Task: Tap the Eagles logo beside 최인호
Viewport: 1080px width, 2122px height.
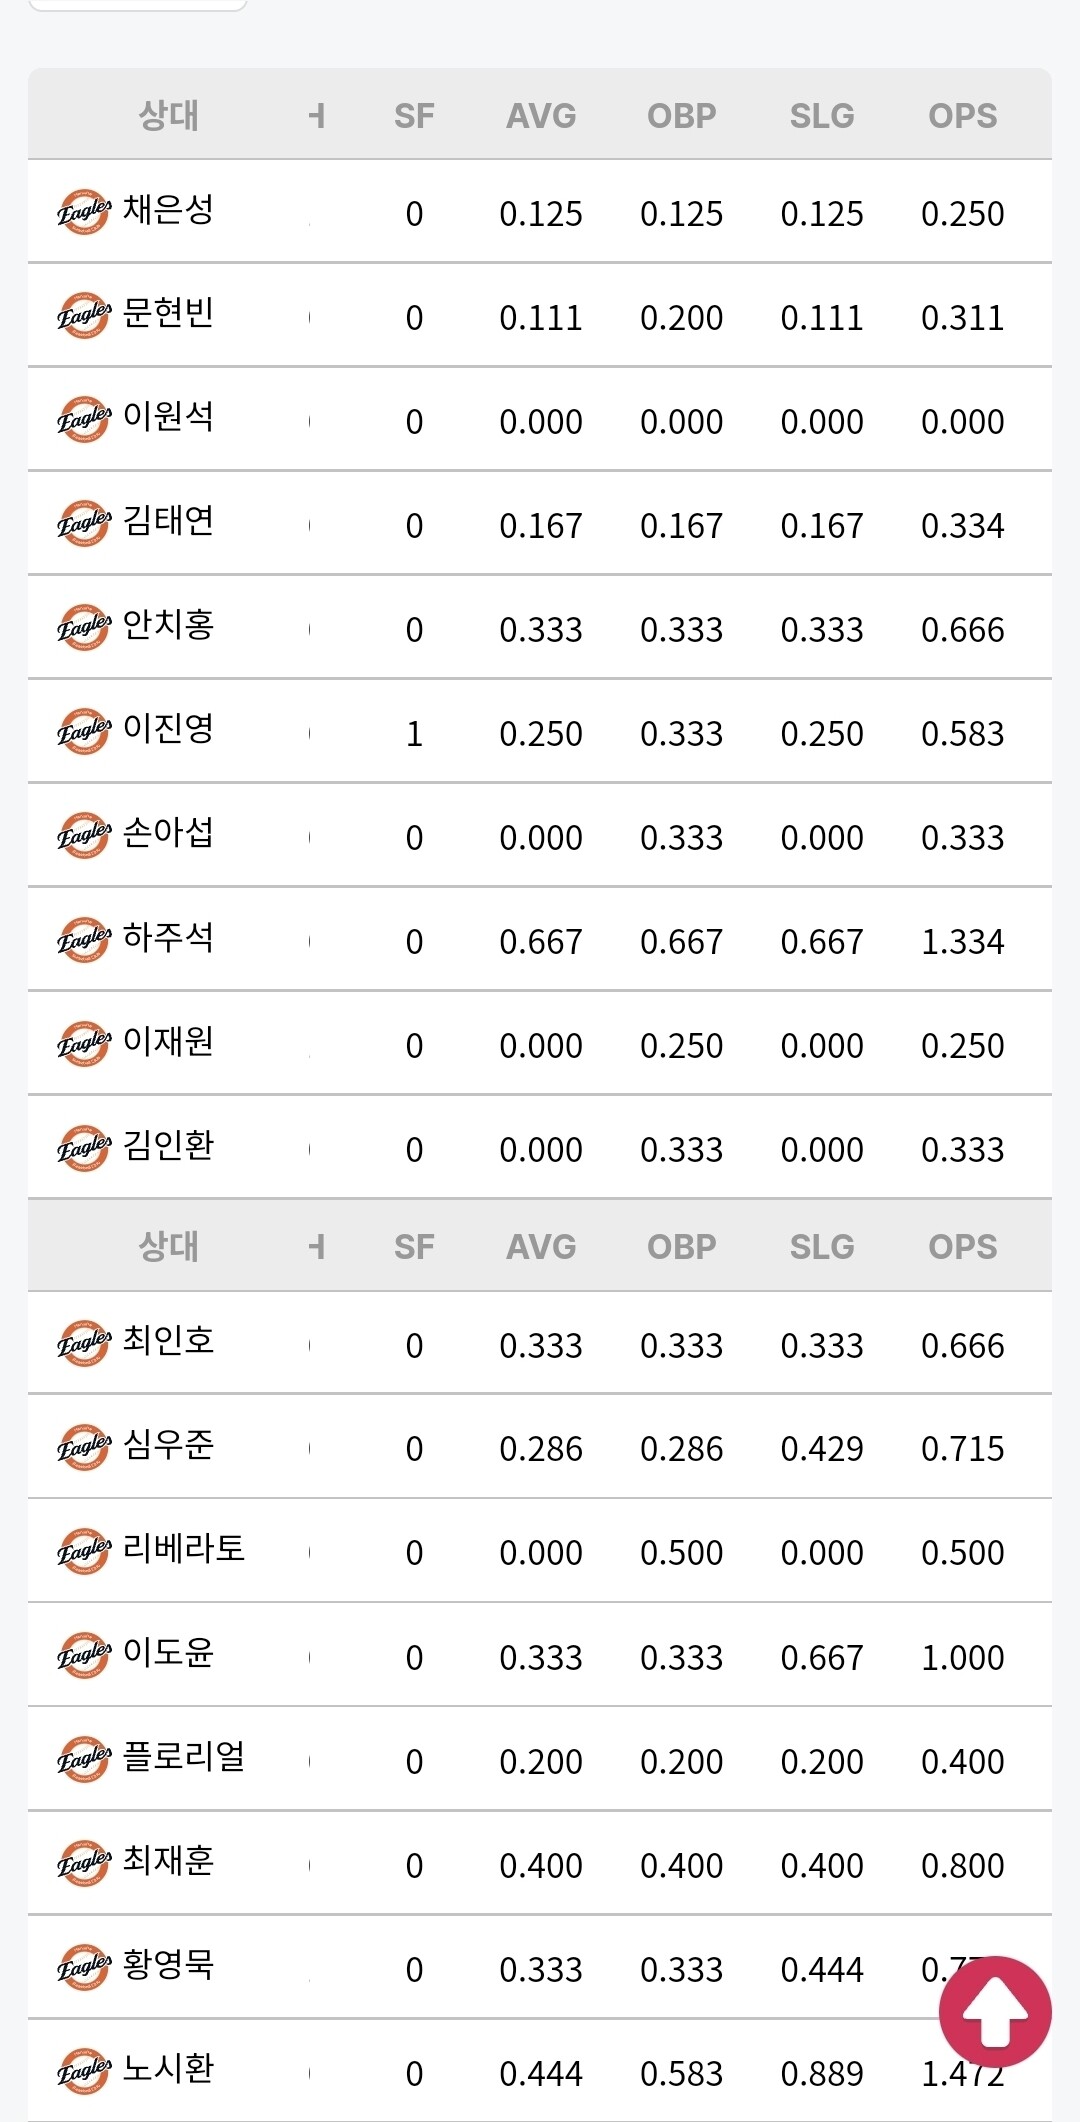Action: click(x=84, y=1343)
